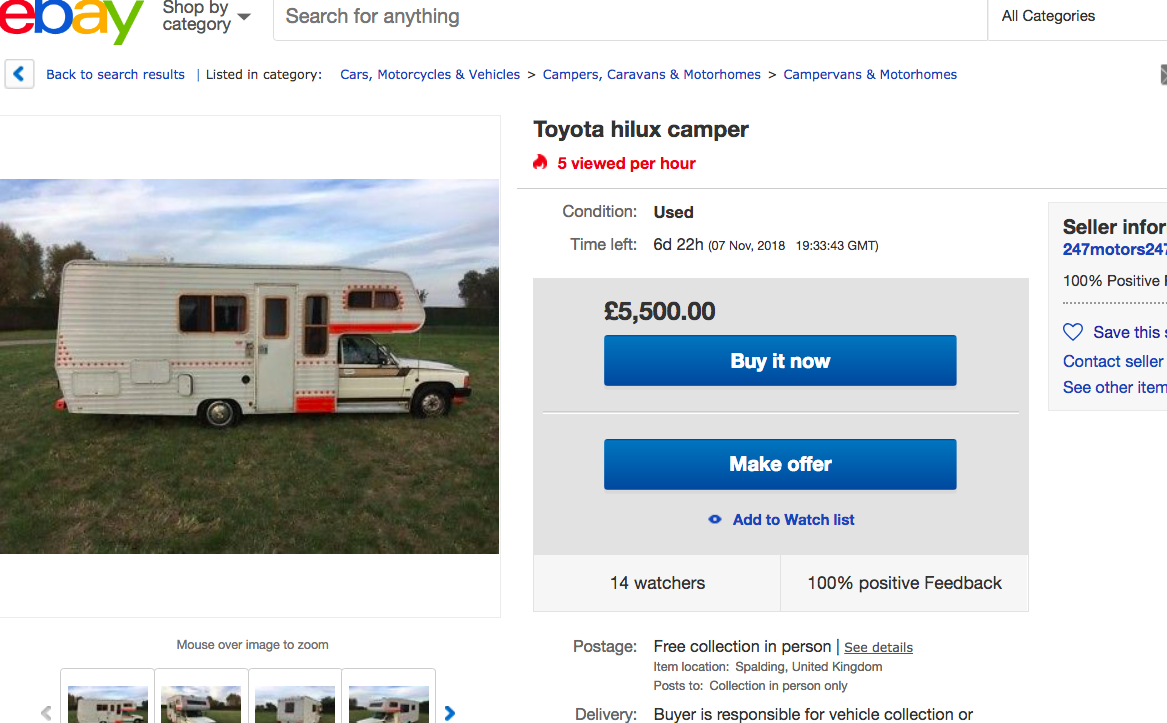Screen dimensions: 1167x723
Task: Click the main Toyota Hilux camper photo
Action: coord(249,366)
